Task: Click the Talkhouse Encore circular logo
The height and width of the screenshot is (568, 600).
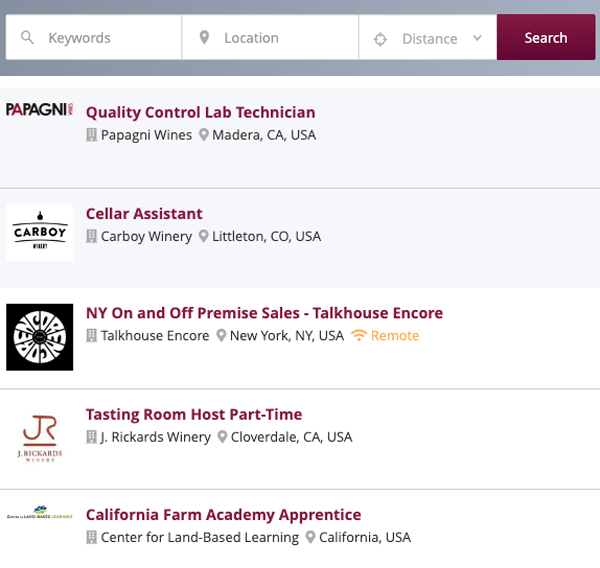Action: [39, 337]
